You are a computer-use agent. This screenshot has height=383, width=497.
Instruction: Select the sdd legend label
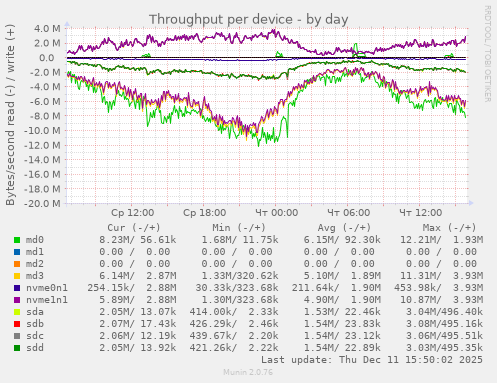pyautogui.click(x=35, y=348)
